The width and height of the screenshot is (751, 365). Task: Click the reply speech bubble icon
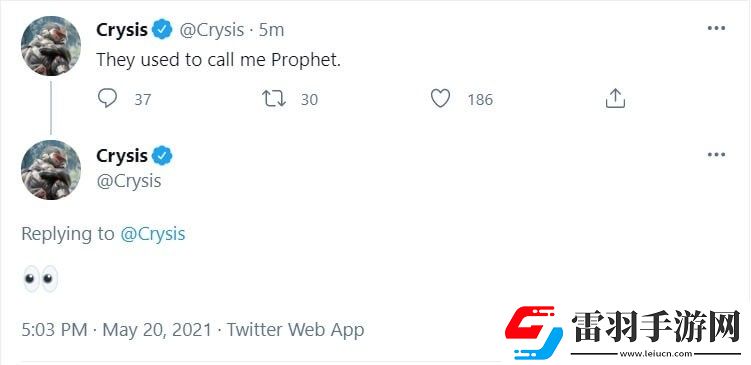(107, 99)
